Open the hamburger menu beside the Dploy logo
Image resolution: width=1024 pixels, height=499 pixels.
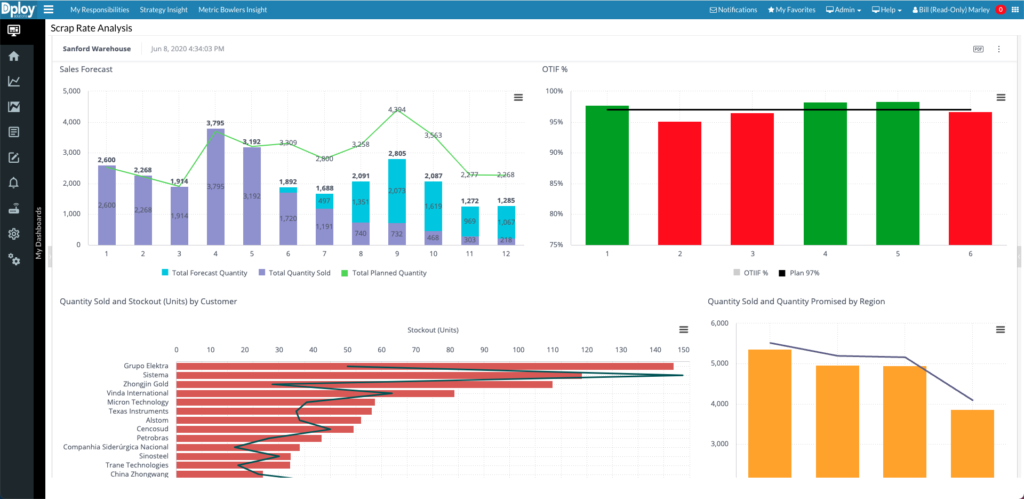click(49, 9)
